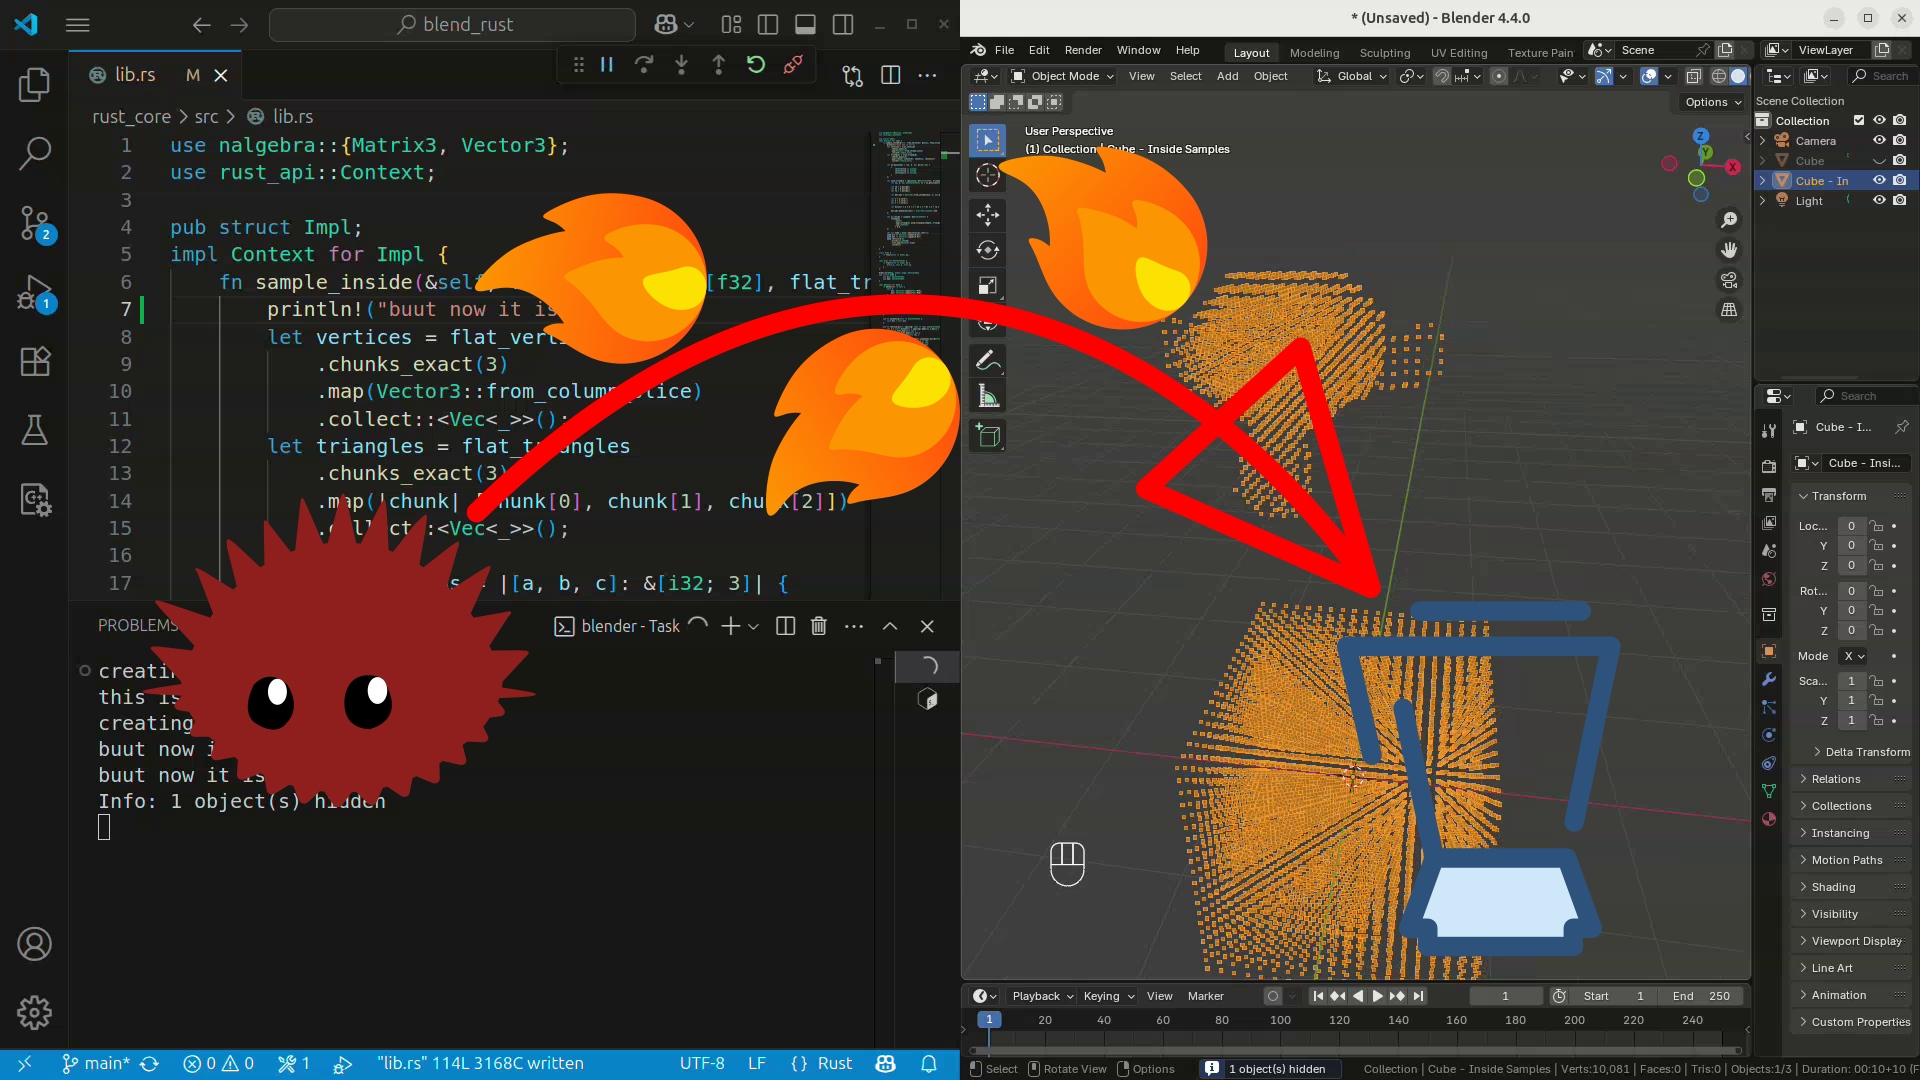Expand the Delta Transform panel
Screen dimensions: 1920x1080
pos(1860,752)
